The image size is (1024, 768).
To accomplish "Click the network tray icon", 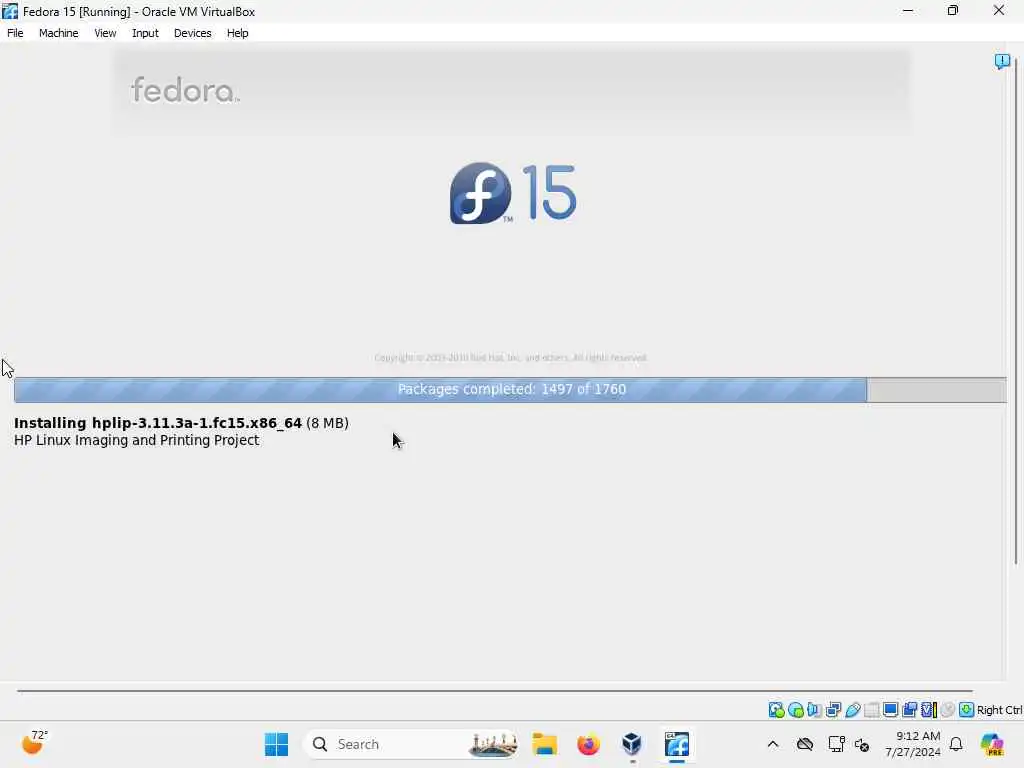I will [836, 744].
